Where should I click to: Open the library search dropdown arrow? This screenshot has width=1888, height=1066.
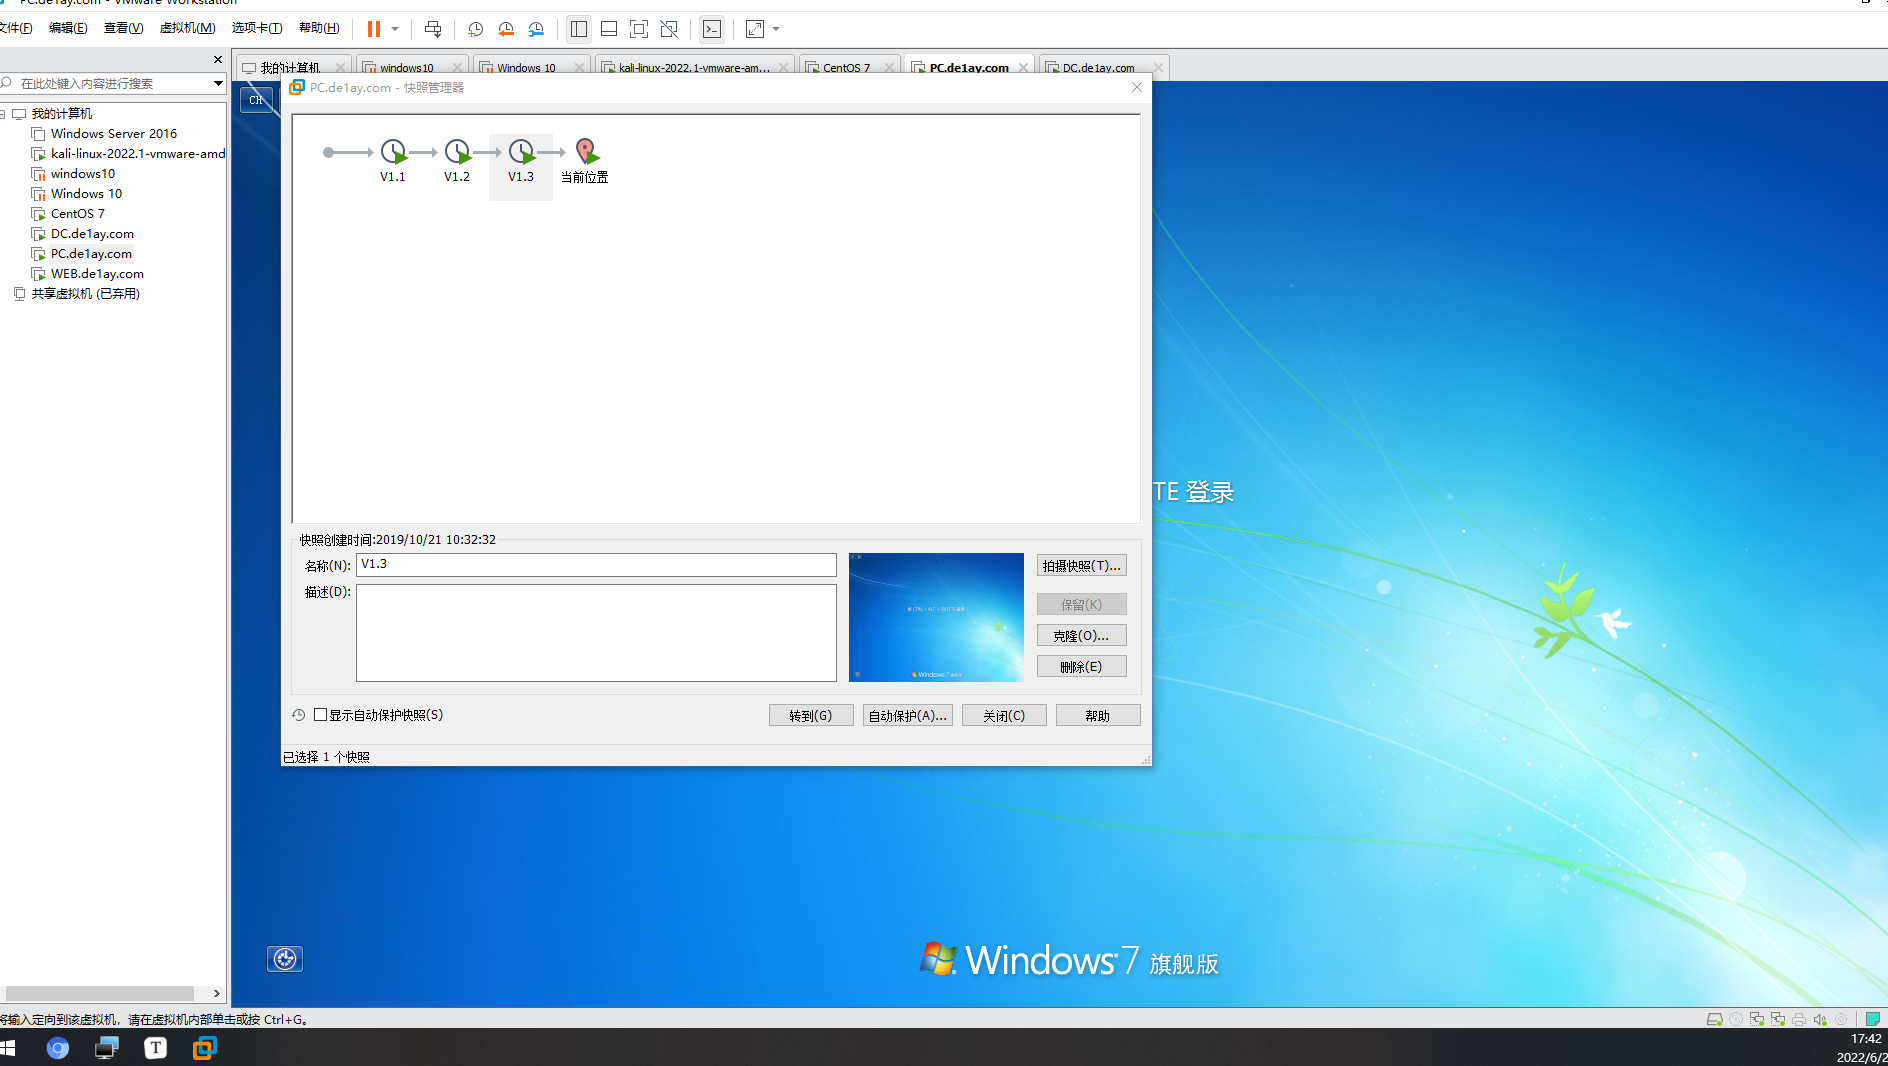click(218, 83)
